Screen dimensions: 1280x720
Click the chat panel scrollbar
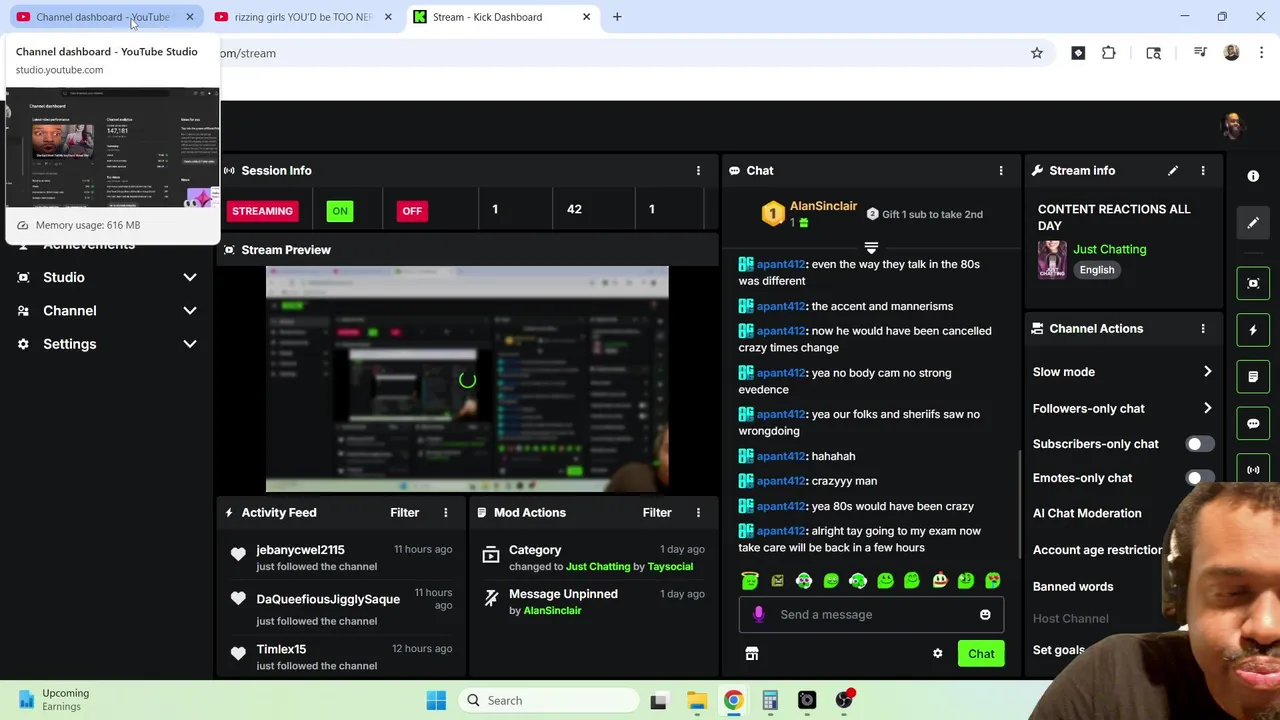click(x=1019, y=505)
